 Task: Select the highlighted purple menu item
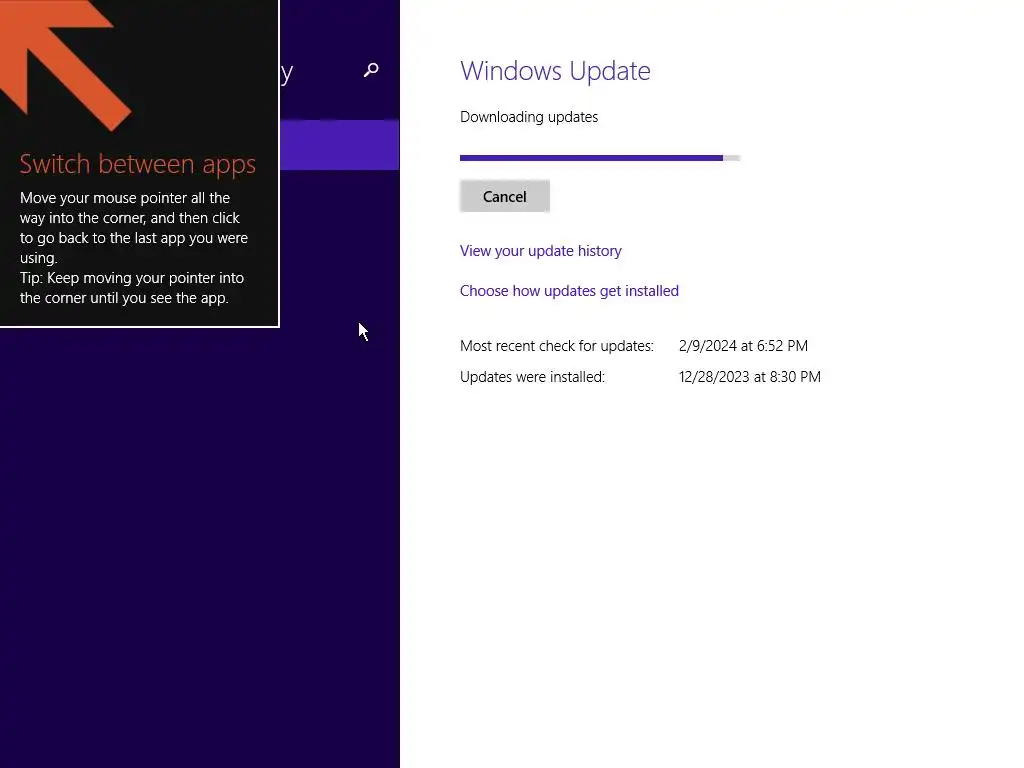tap(340, 144)
